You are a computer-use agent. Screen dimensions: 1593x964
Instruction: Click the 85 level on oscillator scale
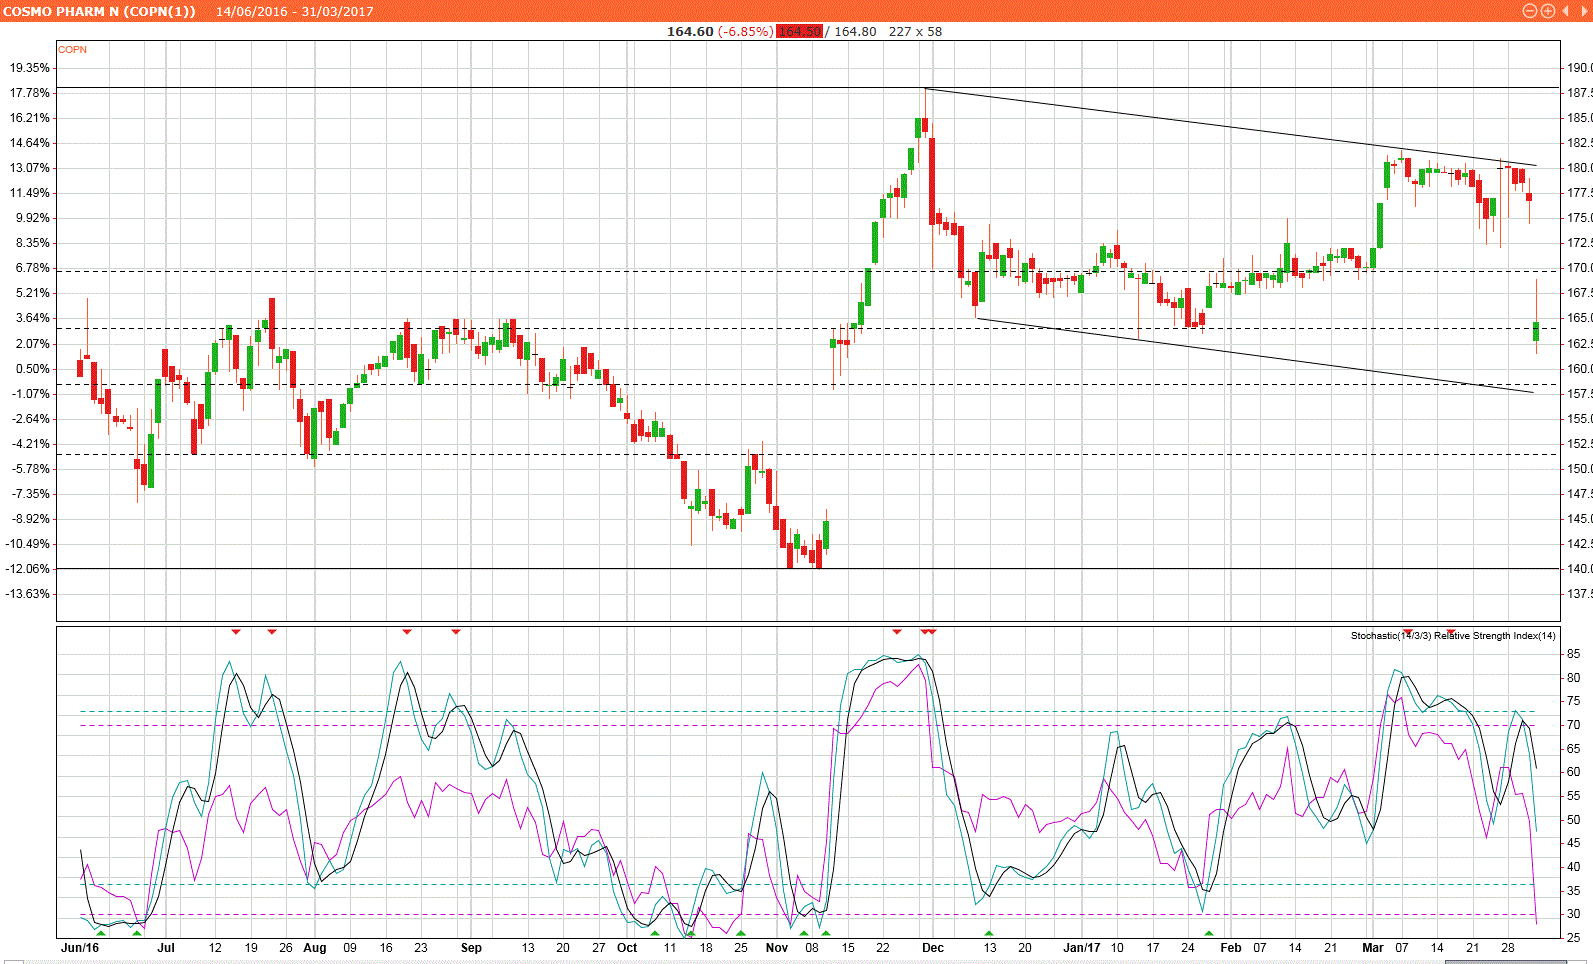coord(1574,654)
